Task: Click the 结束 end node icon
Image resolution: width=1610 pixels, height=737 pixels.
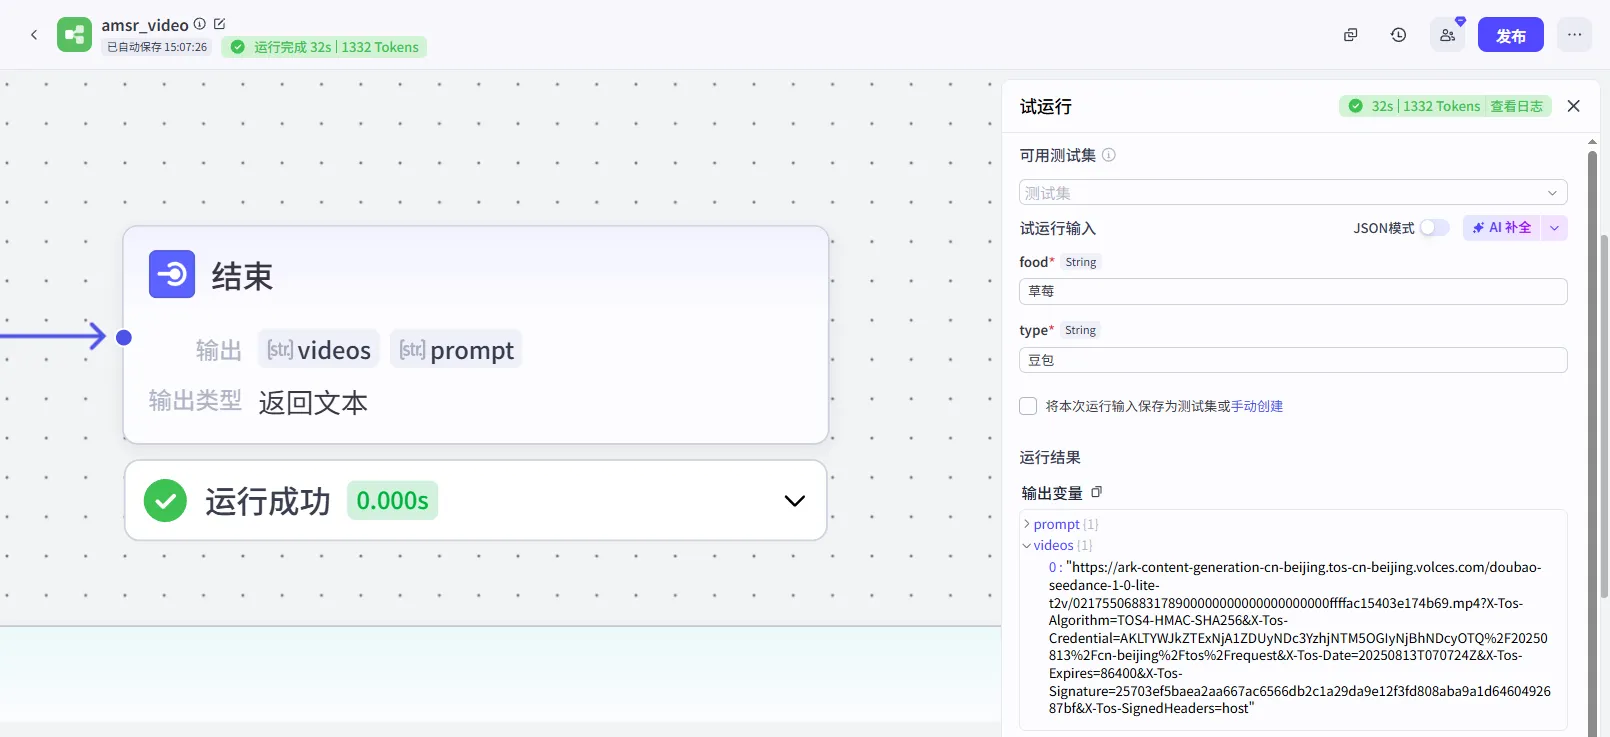Action: click(172, 274)
